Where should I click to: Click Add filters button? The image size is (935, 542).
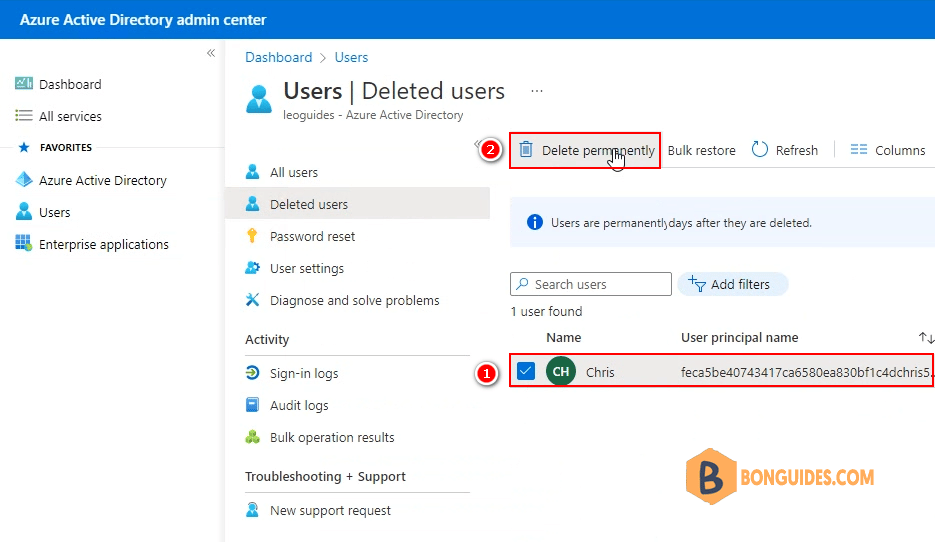point(733,284)
